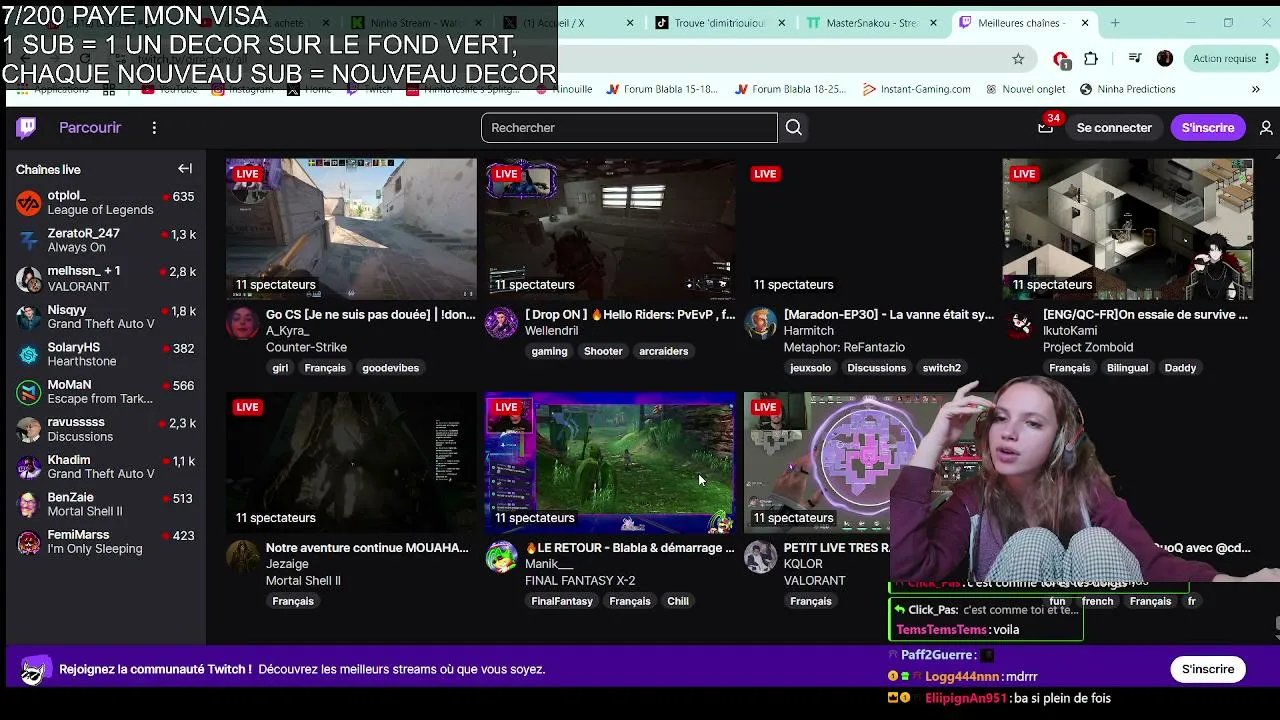Image resolution: width=1280 pixels, height=720 pixels.
Task: Select the 'girl' tag on A_Kyra_'s card
Action: point(280,368)
